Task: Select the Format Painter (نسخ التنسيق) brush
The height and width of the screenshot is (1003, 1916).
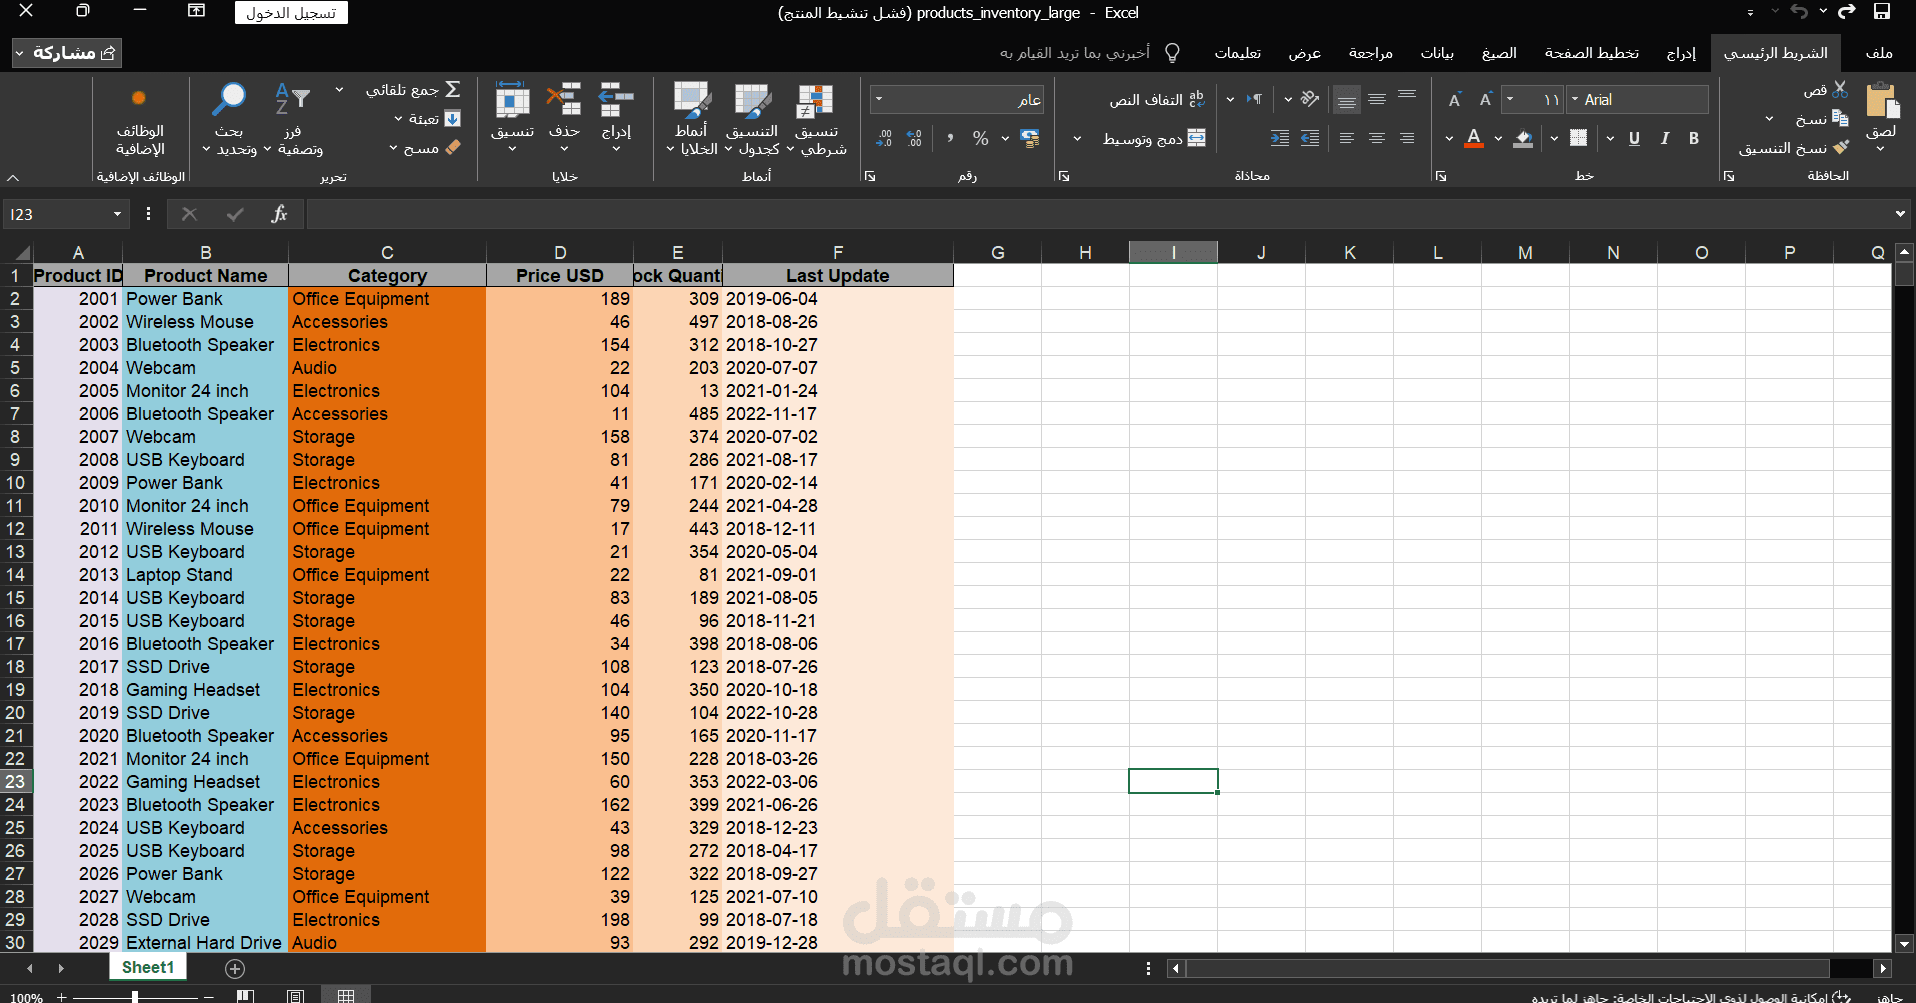Action: click(x=1841, y=147)
